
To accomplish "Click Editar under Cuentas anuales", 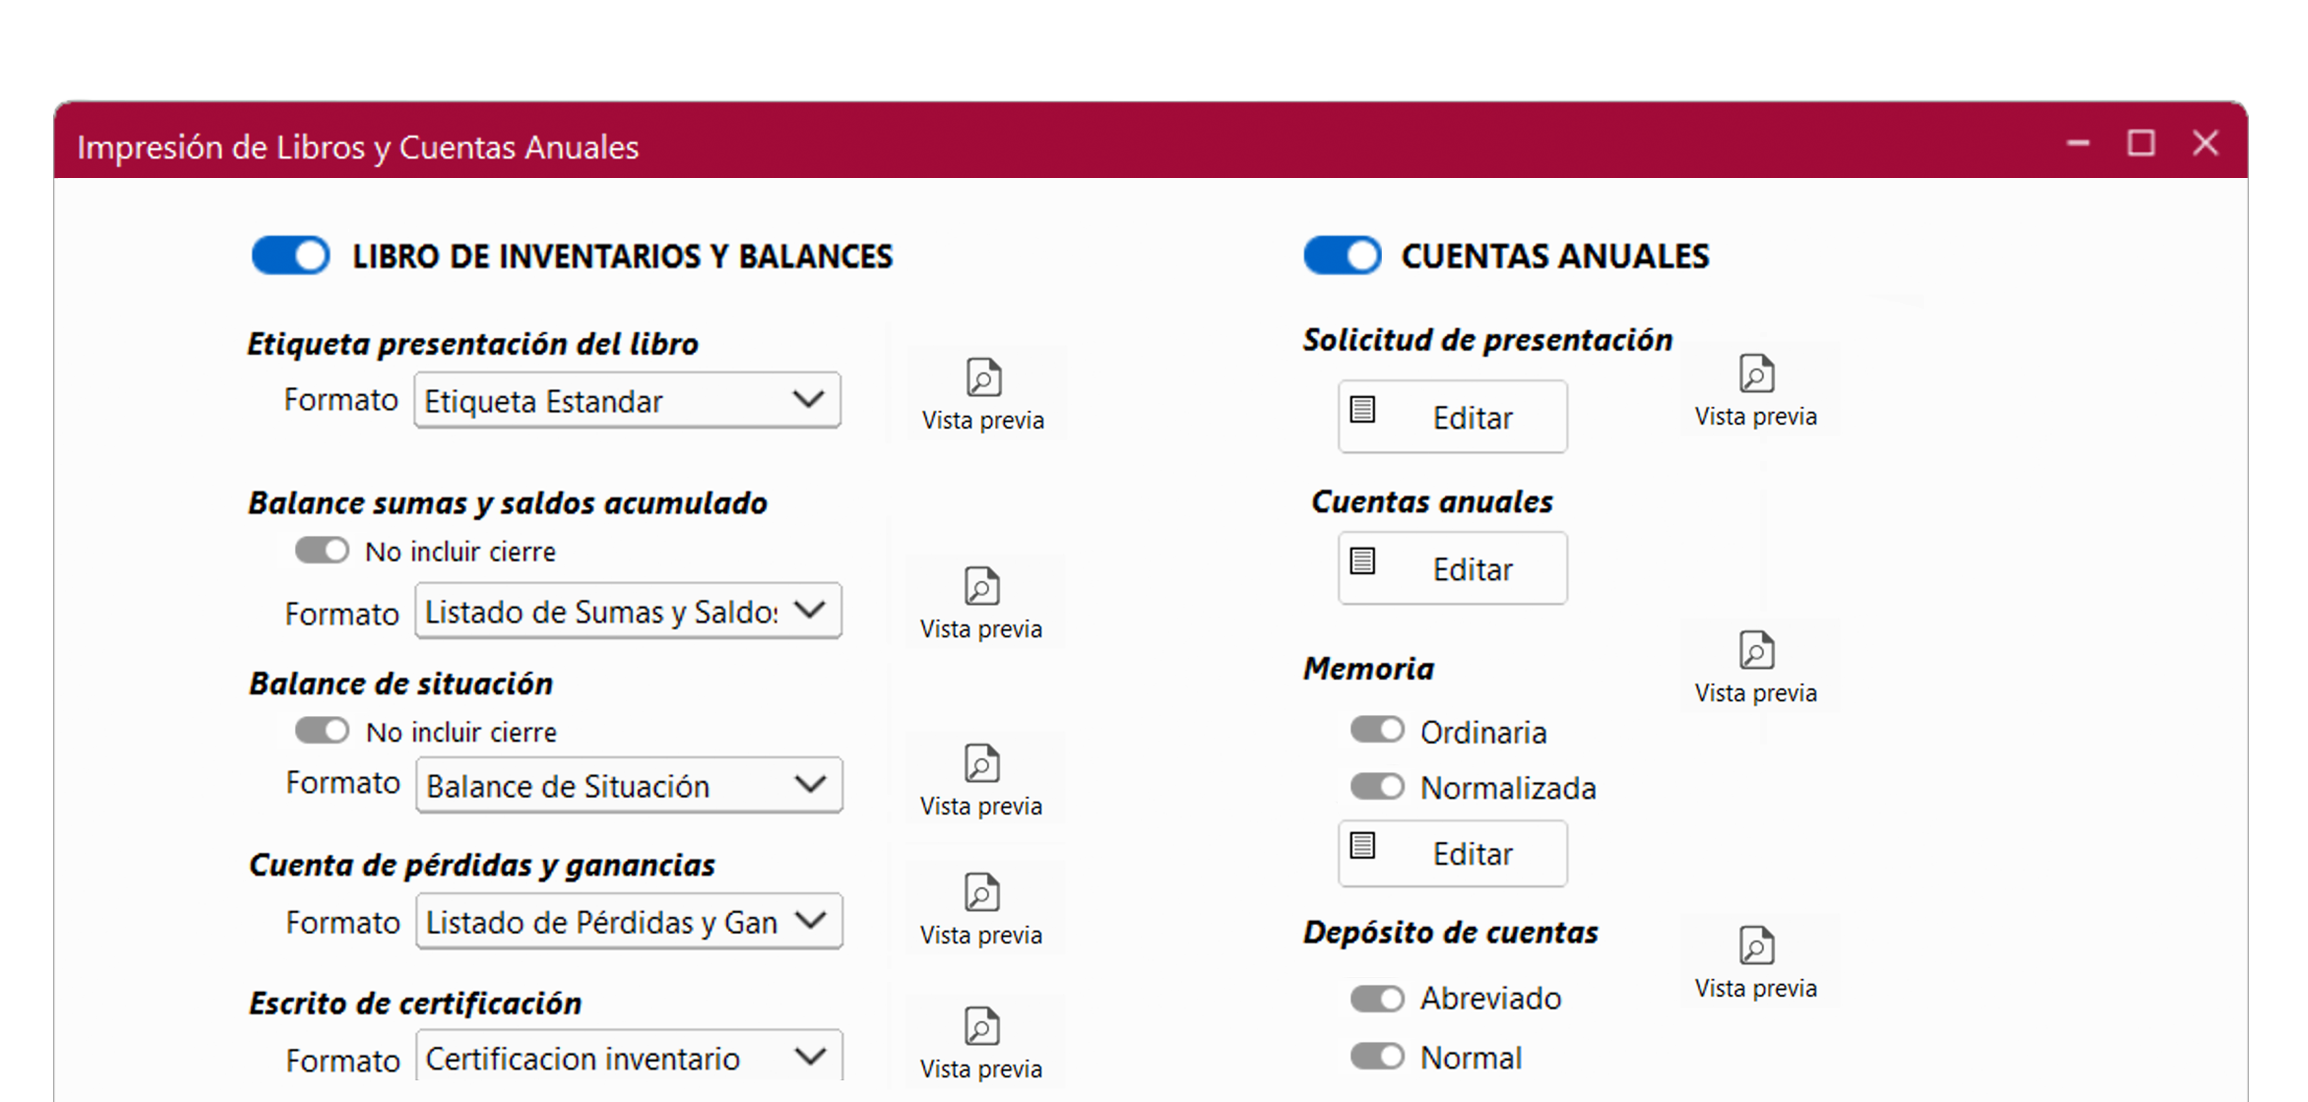I will 1452,568.
